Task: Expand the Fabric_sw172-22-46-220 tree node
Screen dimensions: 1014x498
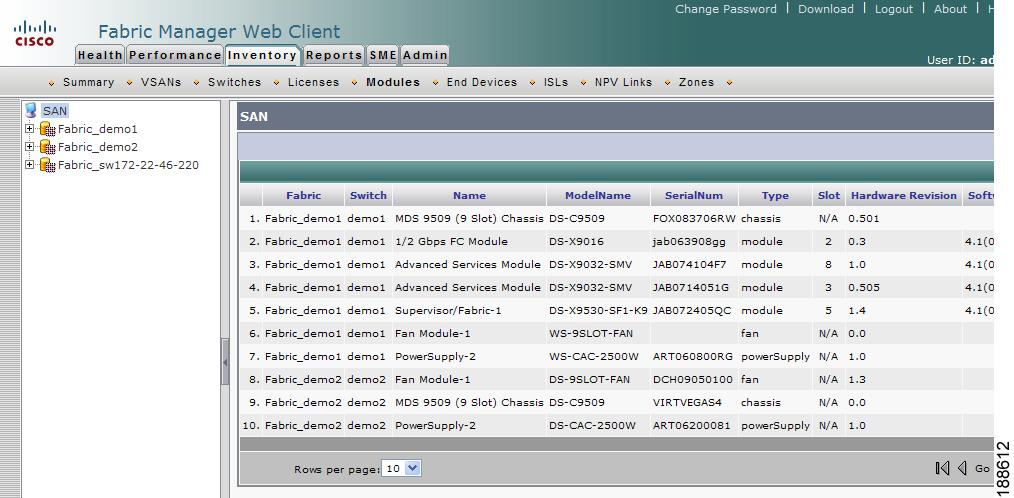Action: point(29,165)
